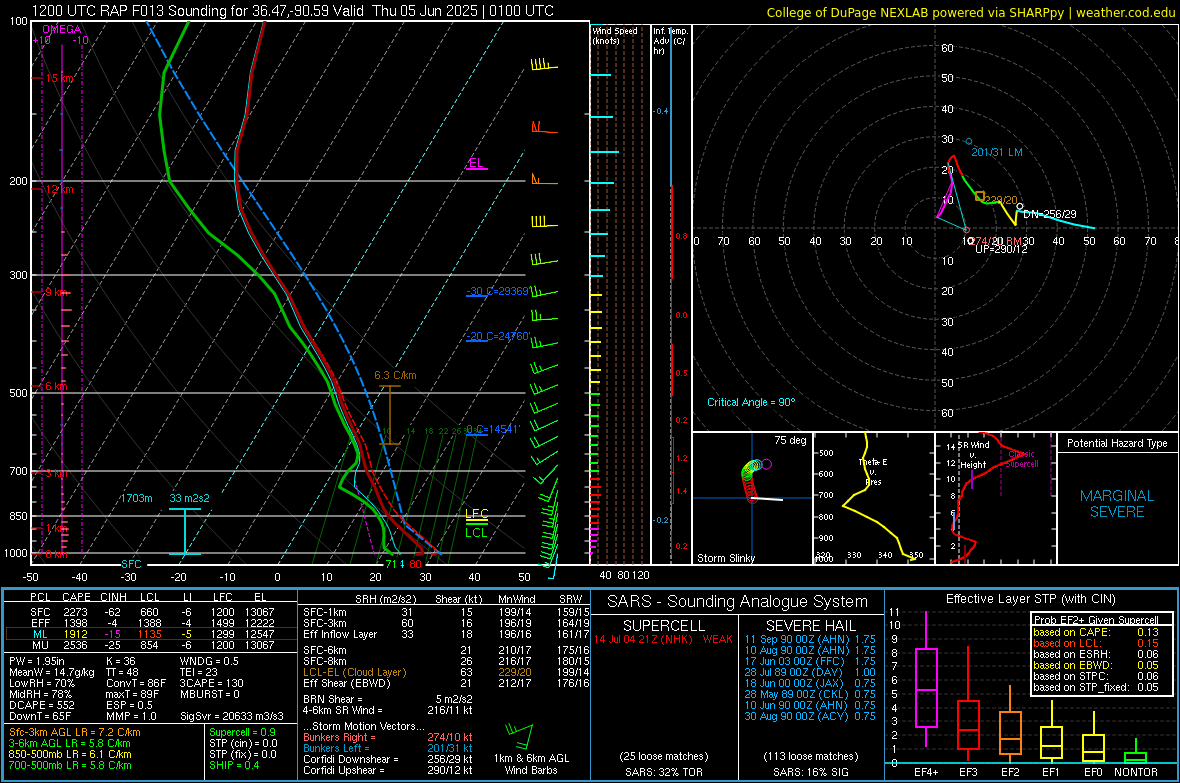Click the 1703m effective inflow label

click(x=136, y=498)
